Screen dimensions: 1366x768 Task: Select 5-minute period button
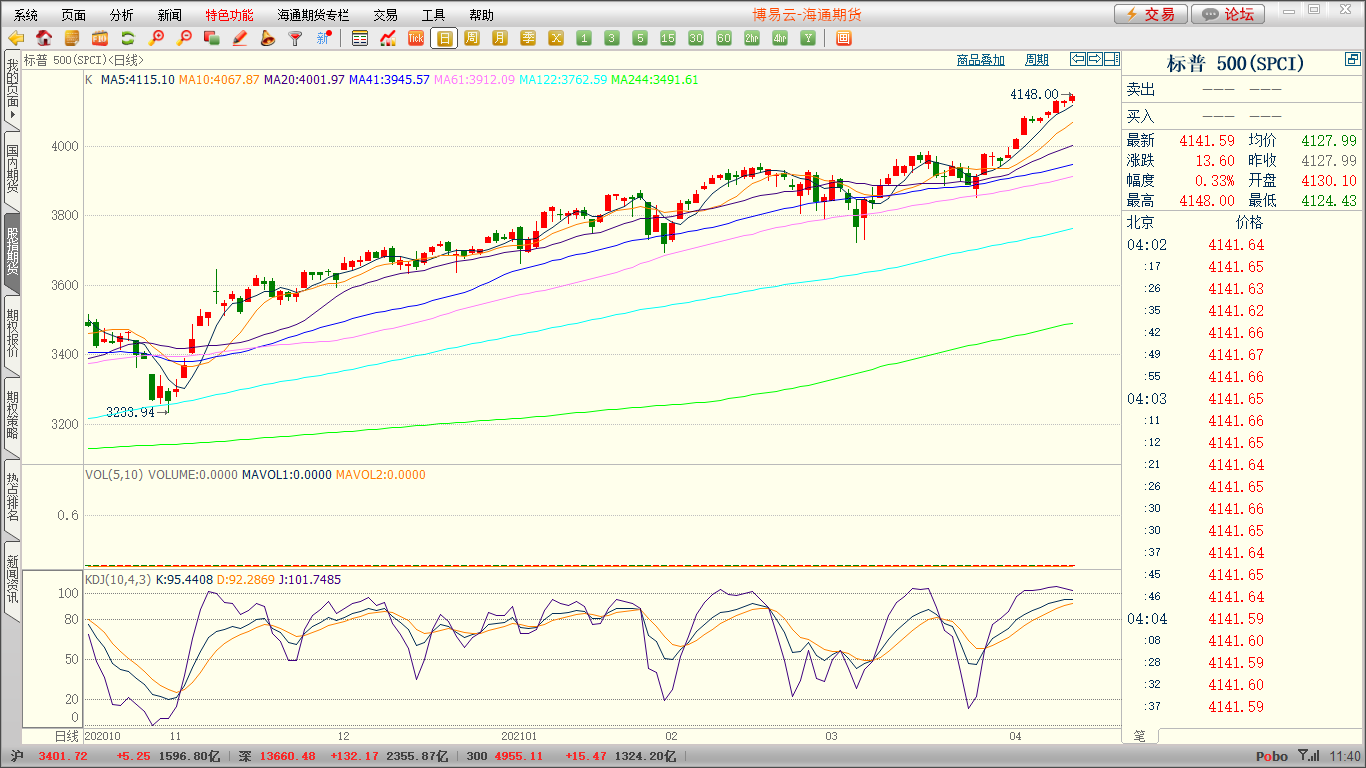tap(640, 38)
